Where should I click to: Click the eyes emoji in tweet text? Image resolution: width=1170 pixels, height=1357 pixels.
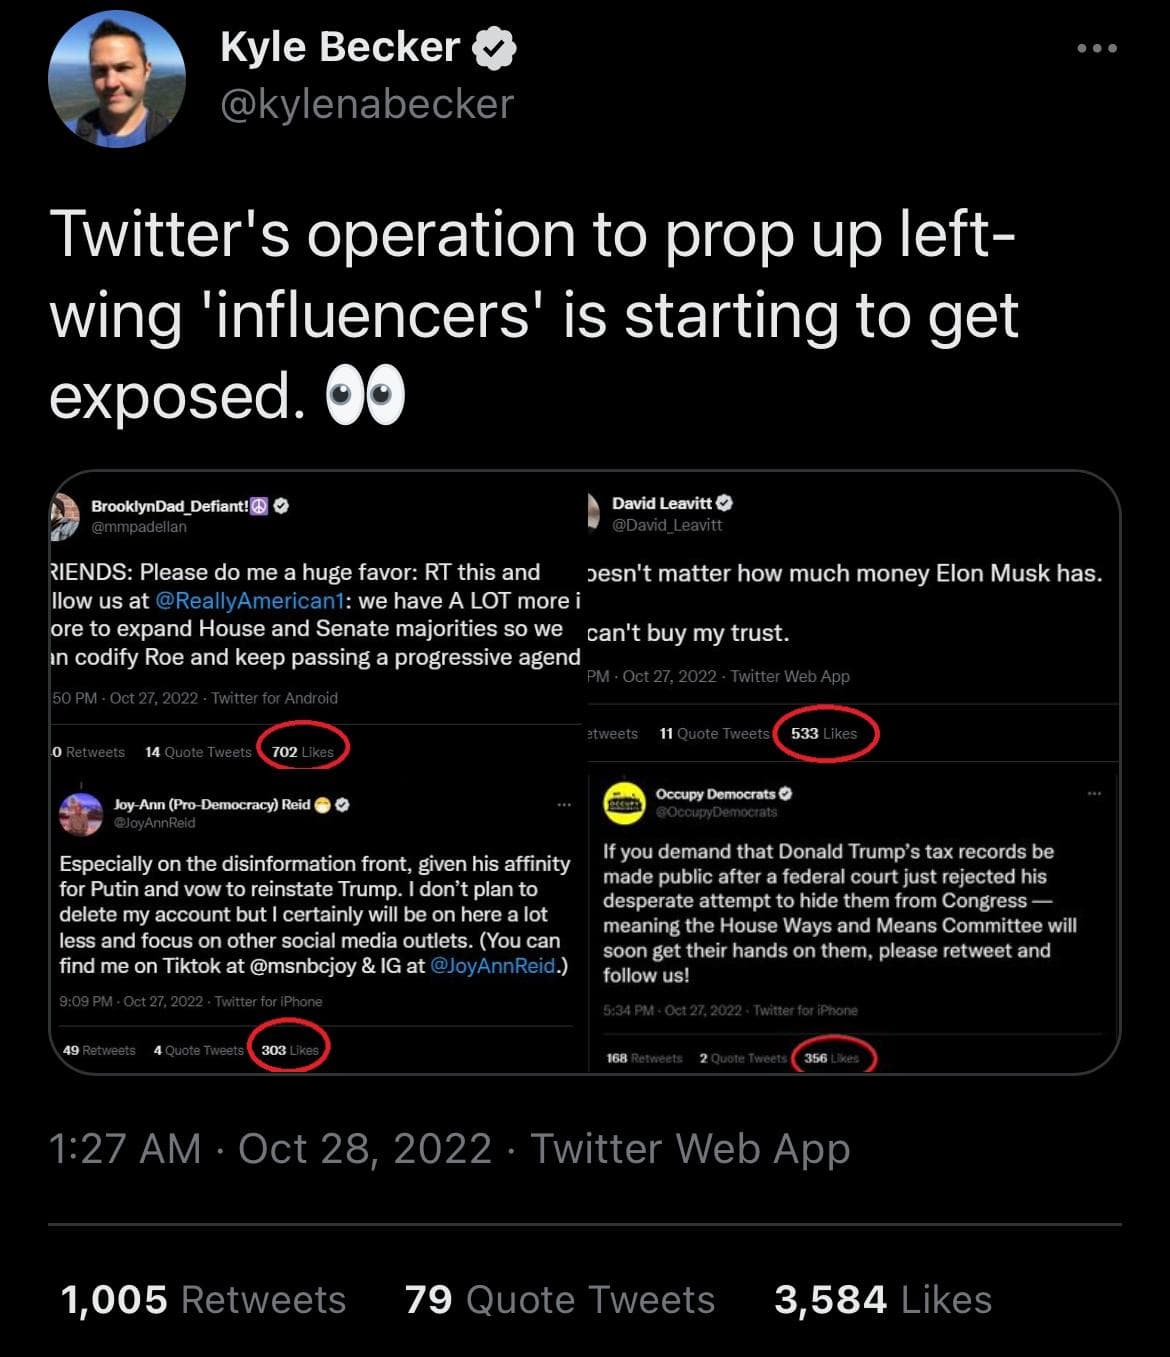[365, 396]
